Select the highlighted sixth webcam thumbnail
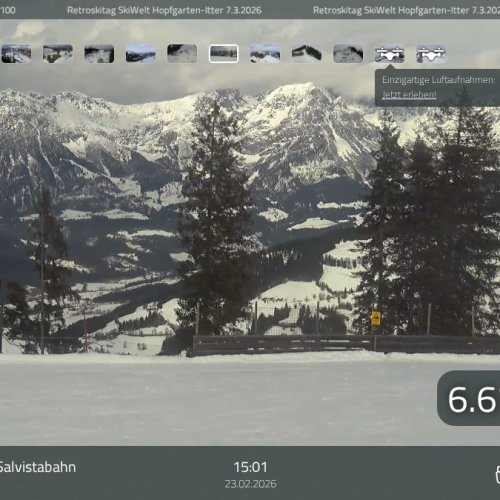 click(x=224, y=54)
